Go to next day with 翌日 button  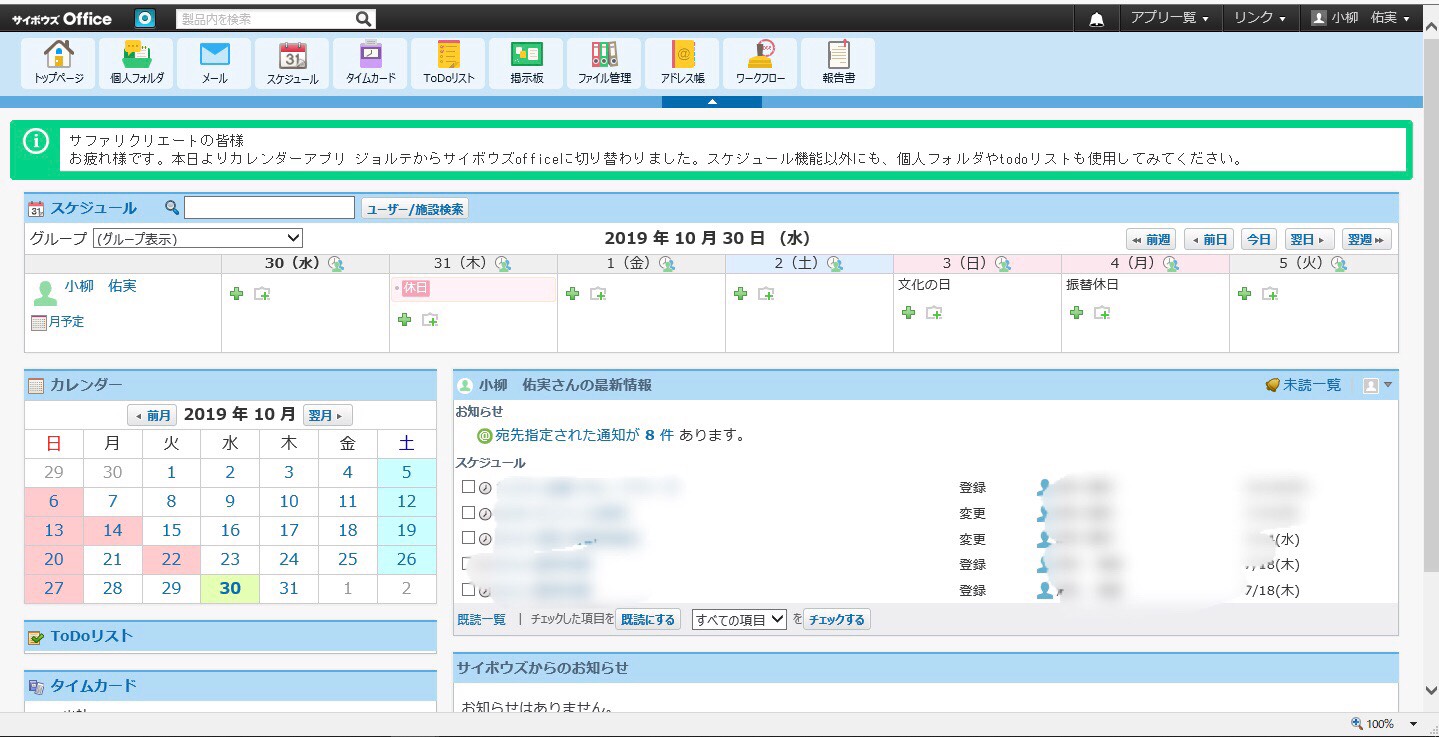1310,239
